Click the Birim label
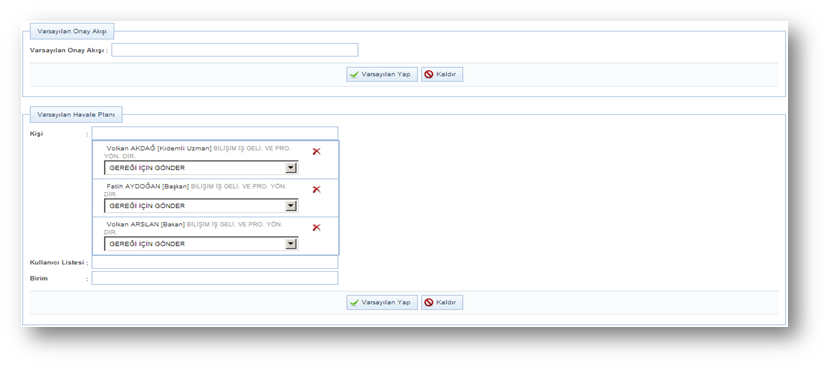The width and height of the screenshot is (830, 369). pyautogui.click(x=39, y=278)
